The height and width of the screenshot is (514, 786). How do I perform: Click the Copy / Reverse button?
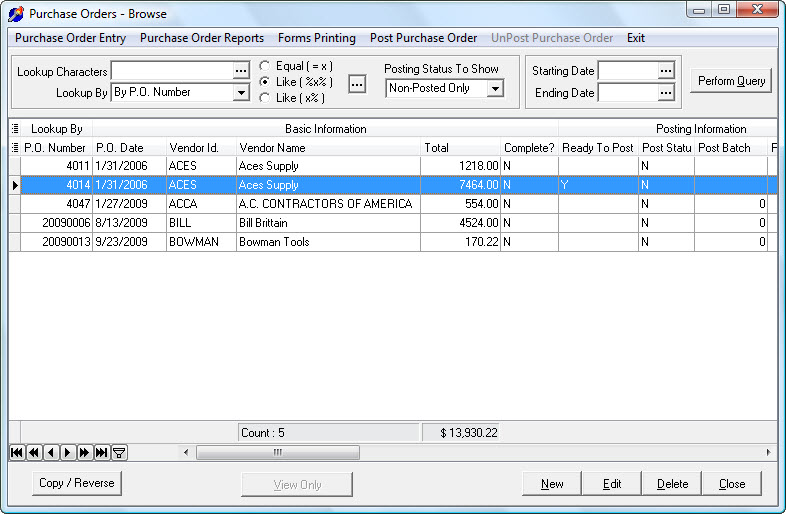[77, 483]
